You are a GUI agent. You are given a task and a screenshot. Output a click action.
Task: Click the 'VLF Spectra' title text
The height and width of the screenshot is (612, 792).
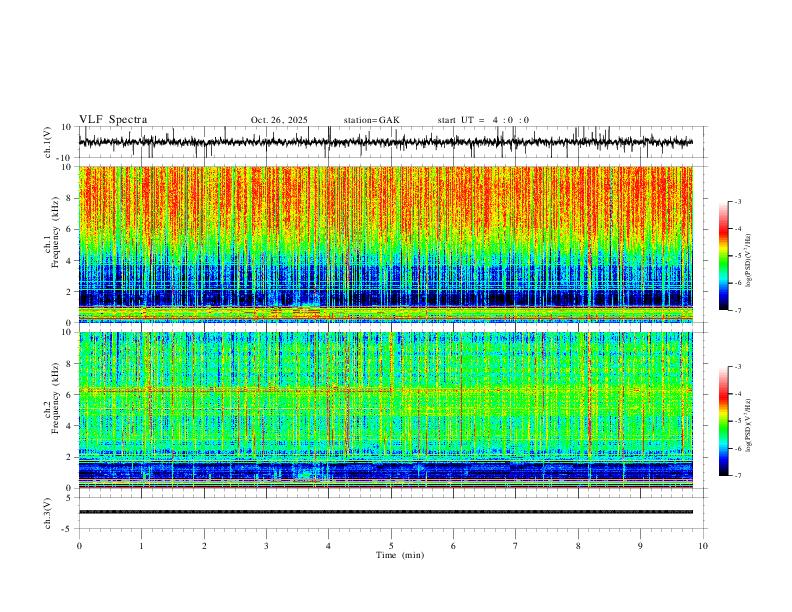(113, 120)
